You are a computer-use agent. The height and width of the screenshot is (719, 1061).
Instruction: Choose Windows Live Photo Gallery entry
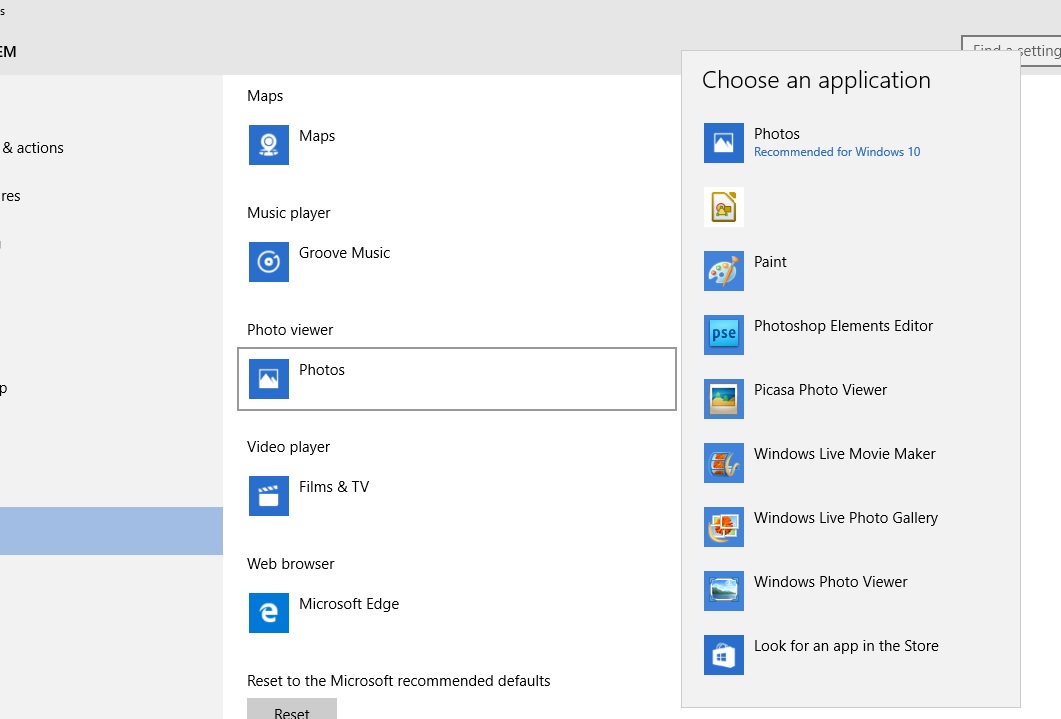click(851, 527)
